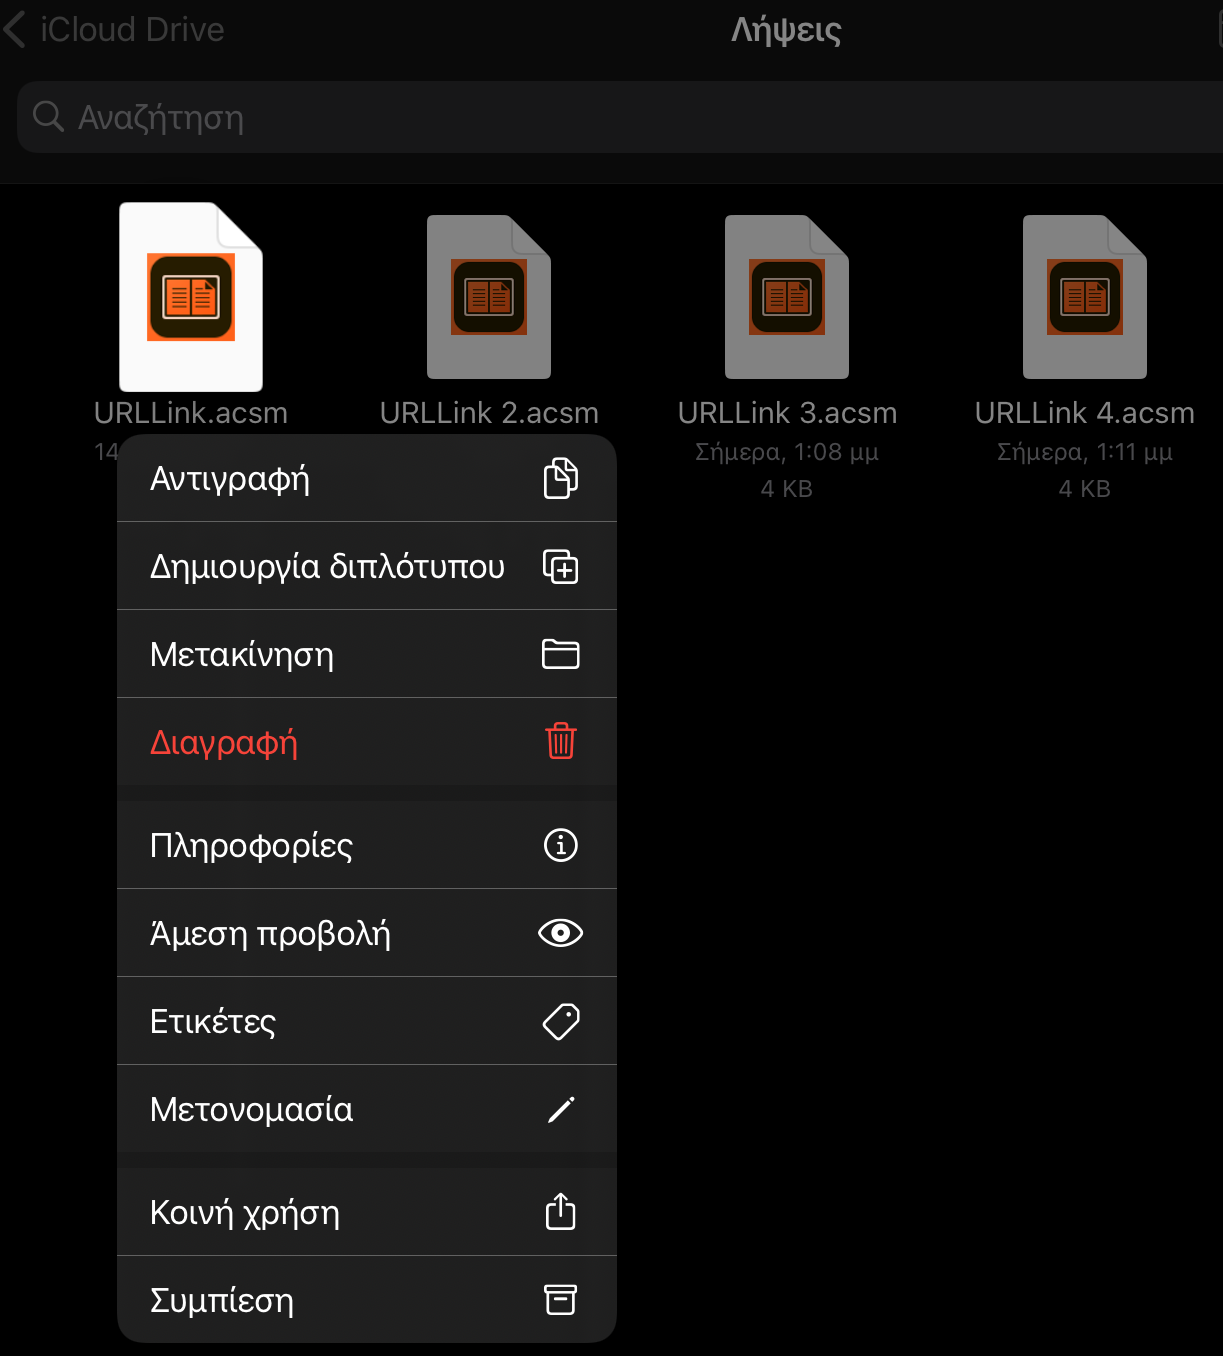Select the highlighted URLLink.acsm file thumbnail
1223x1356 pixels.
click(191, 297)
